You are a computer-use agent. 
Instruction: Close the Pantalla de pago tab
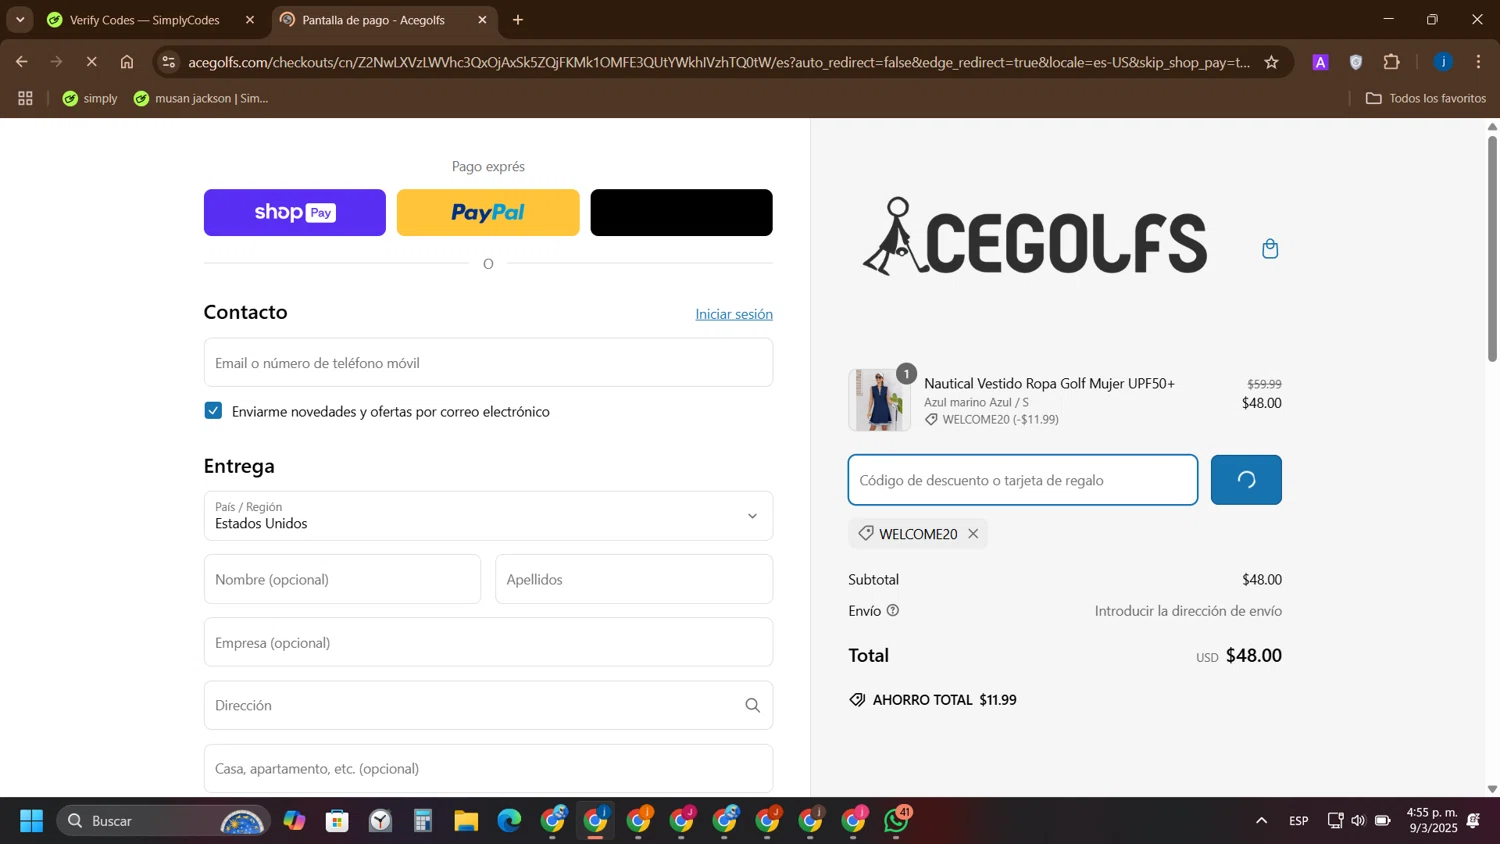click(x=482, y=20)
